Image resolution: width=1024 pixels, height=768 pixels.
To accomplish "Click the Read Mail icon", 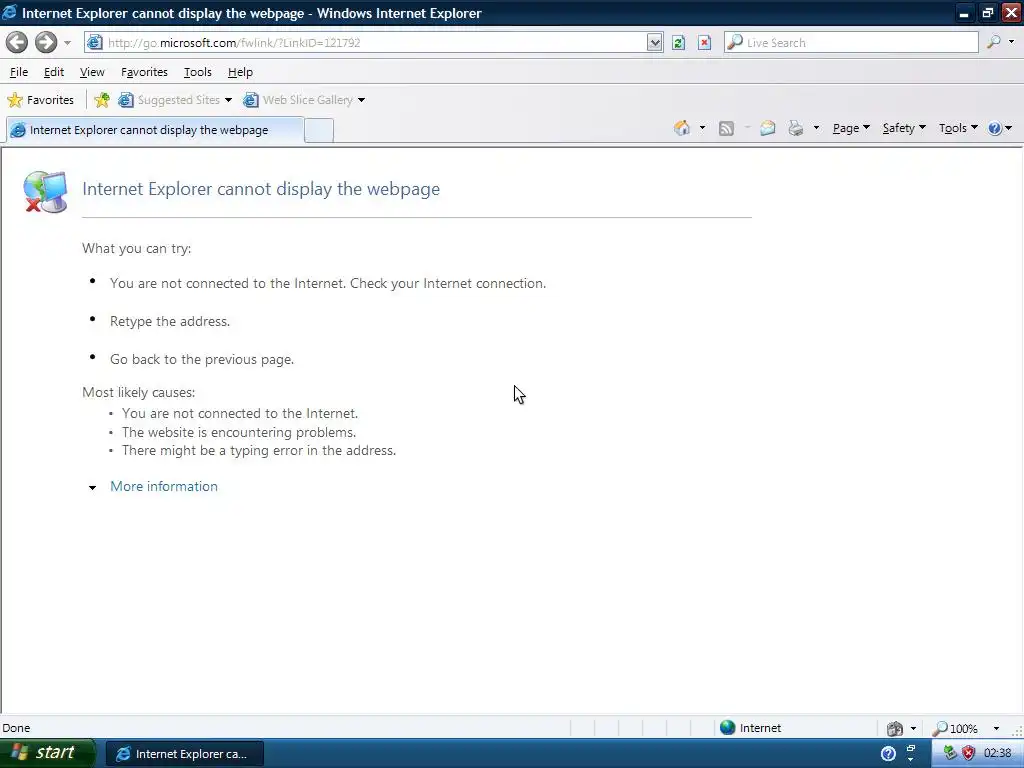I will [767, 128].
